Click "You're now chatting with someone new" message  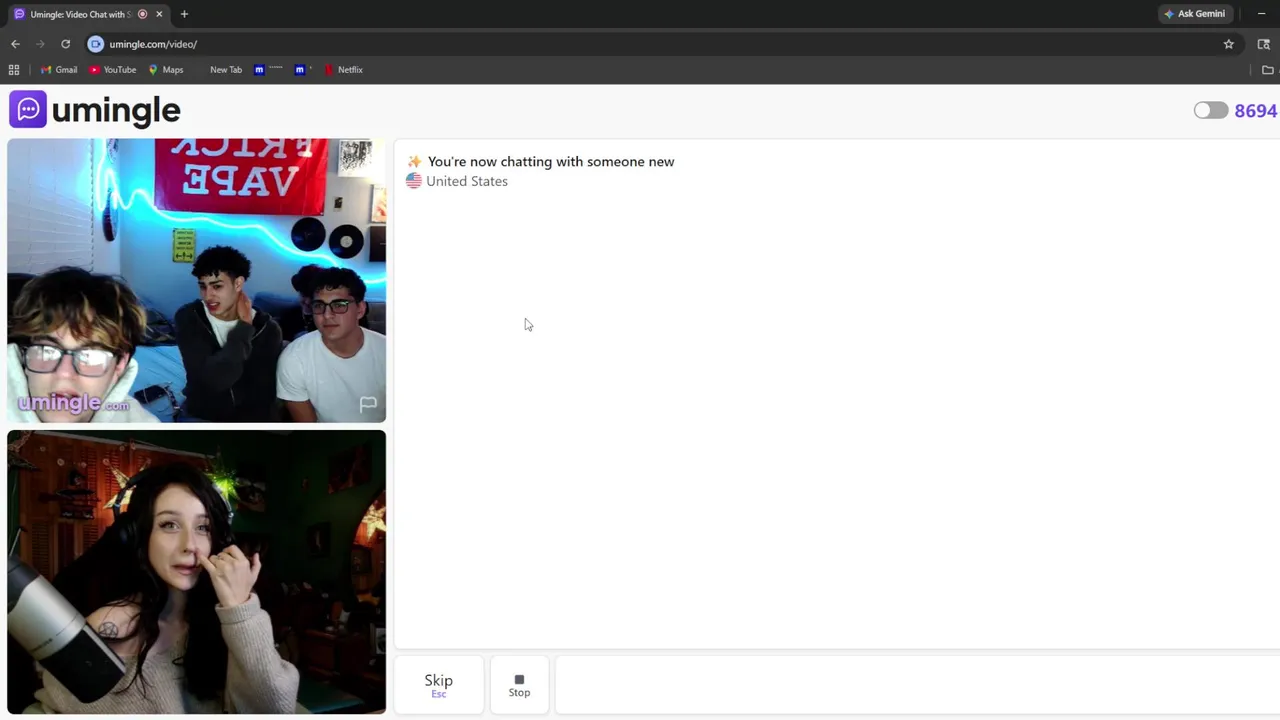coord(551,161)
